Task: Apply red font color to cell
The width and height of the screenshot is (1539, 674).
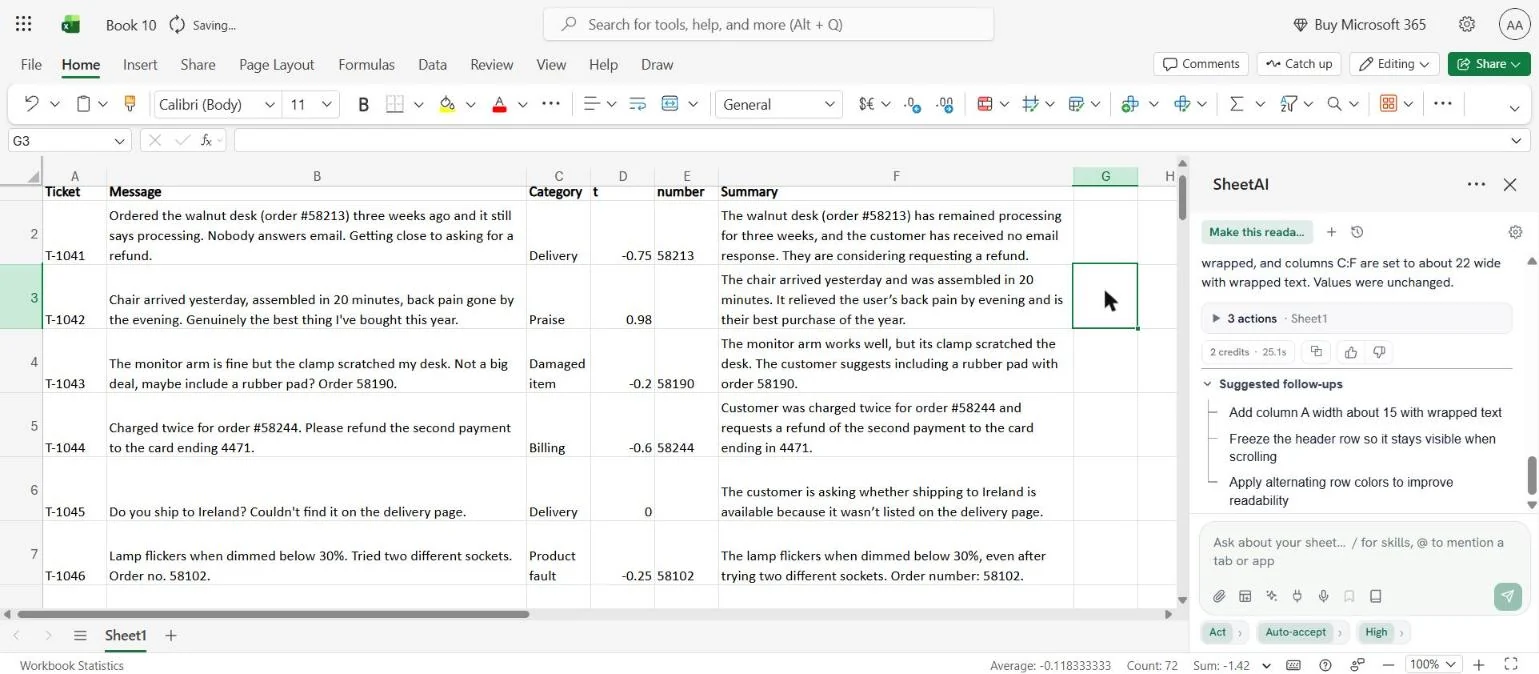Action: pyautogui.click(x=499, y=104)
